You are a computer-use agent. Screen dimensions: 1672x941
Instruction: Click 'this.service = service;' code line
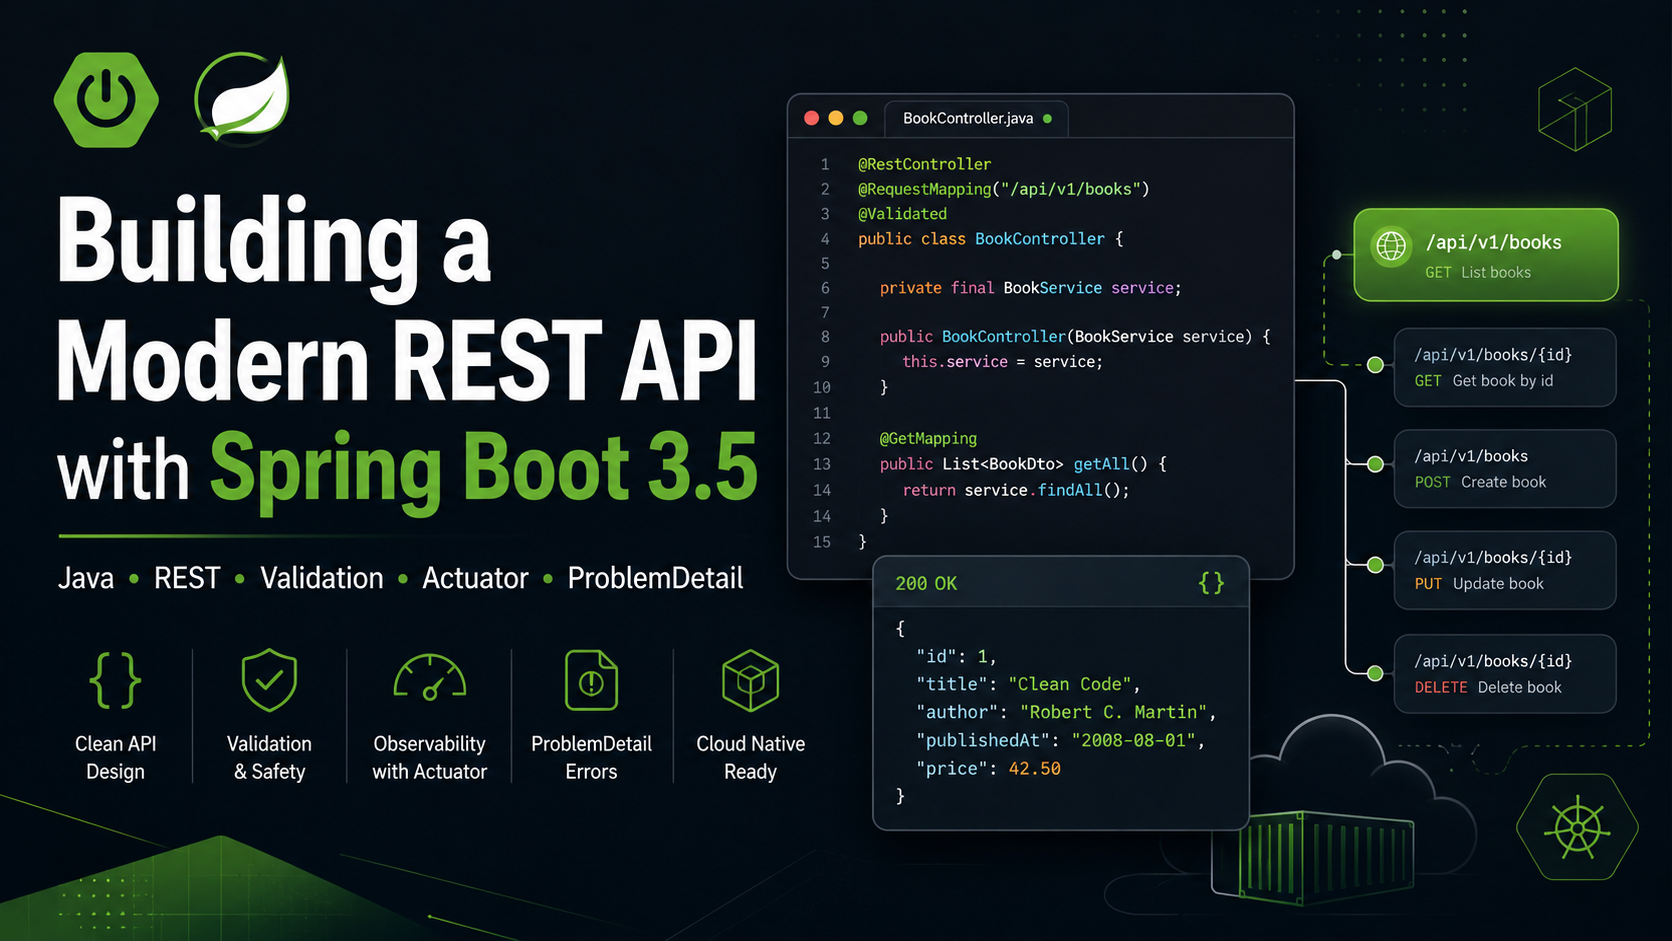[x=1003, y=362]
